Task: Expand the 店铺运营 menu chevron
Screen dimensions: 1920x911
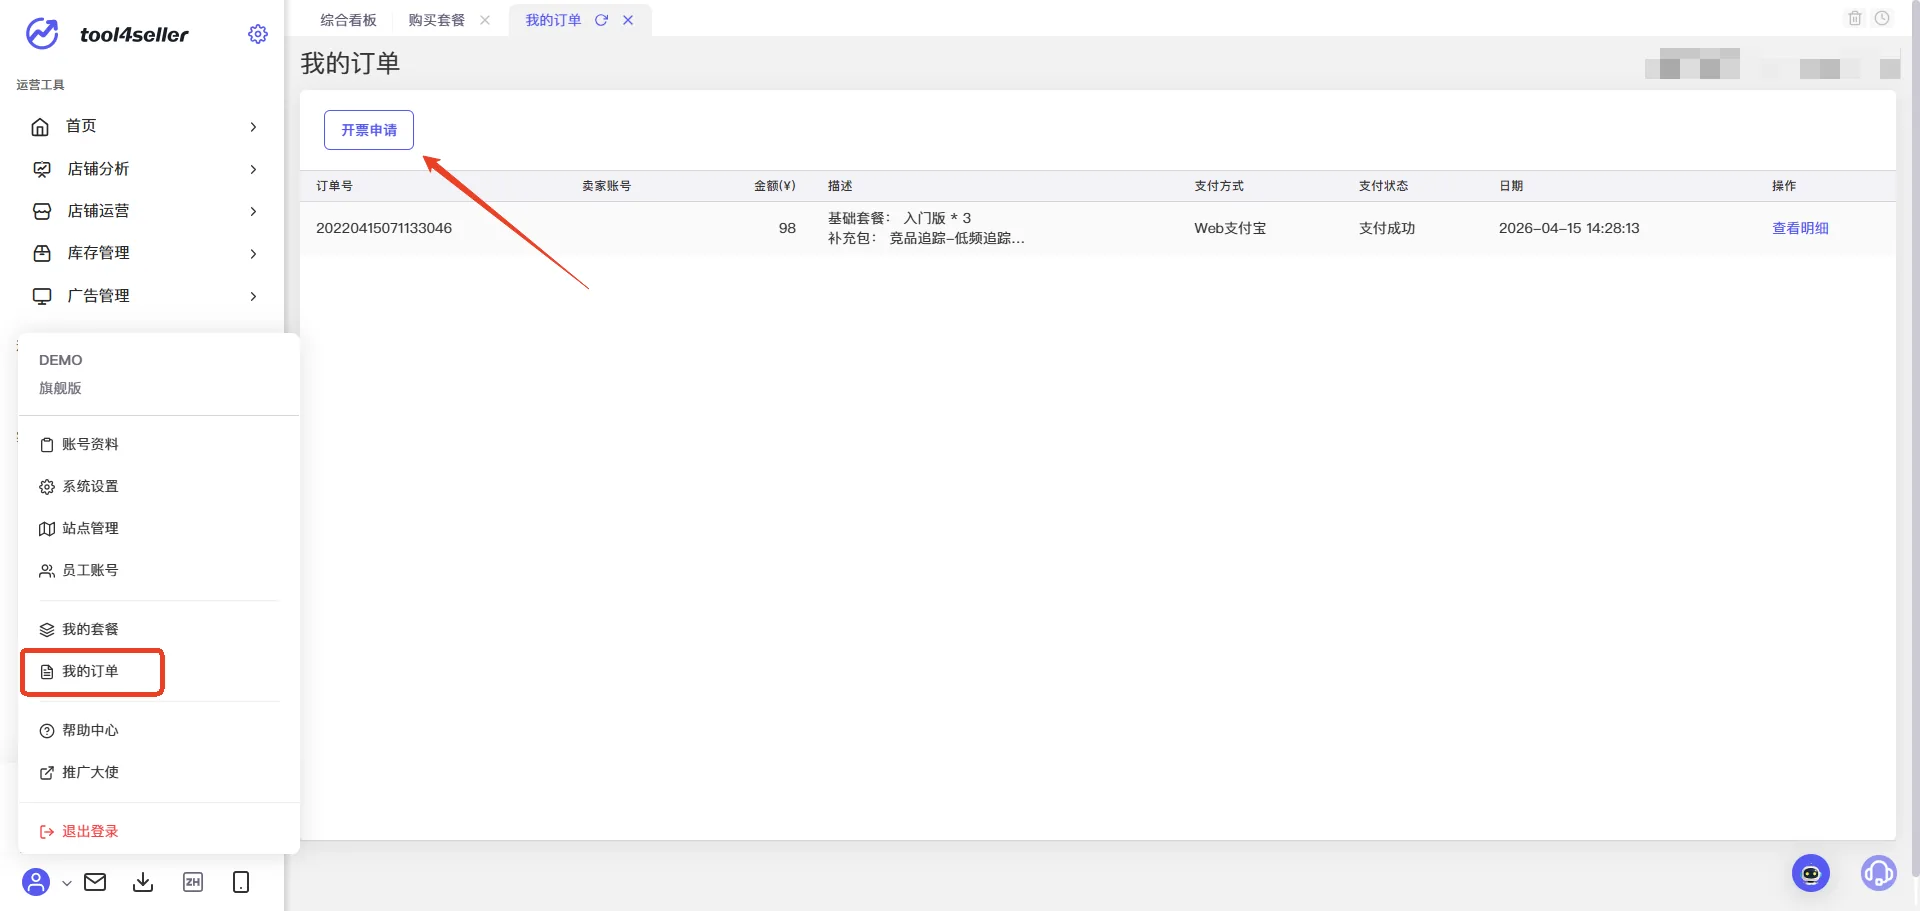Action: pyautogui.click(x=253, y=211)
